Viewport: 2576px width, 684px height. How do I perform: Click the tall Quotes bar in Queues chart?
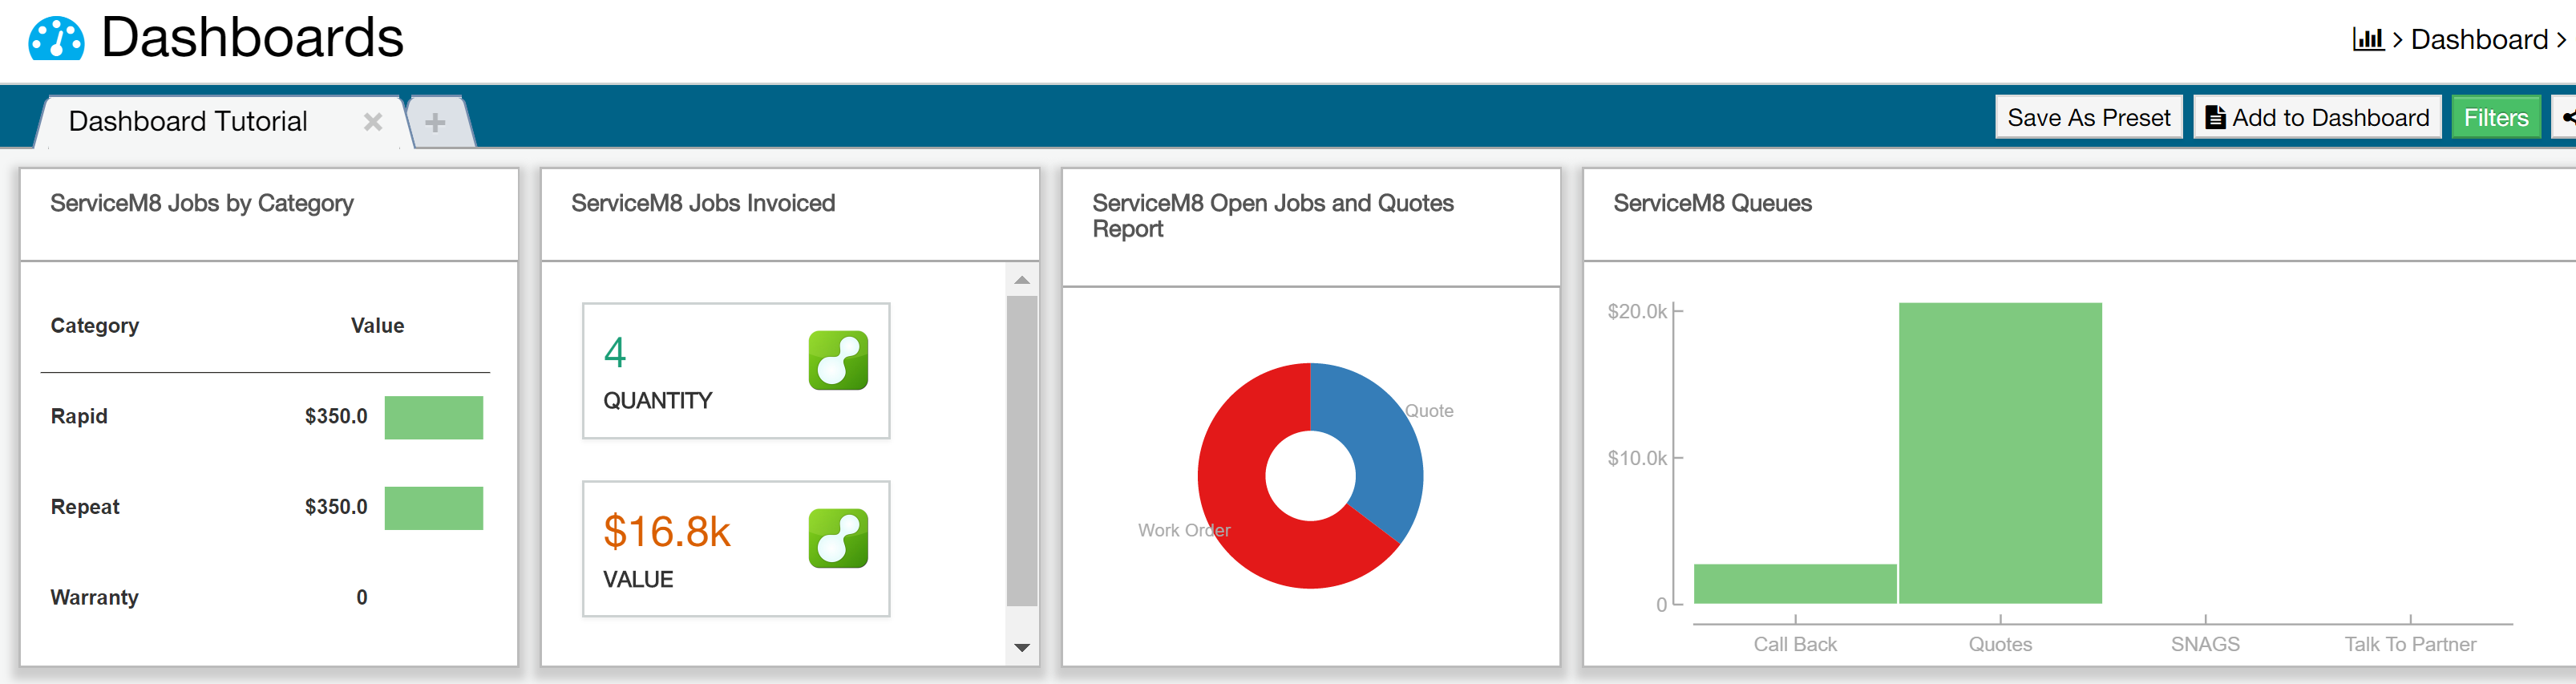click(x=2000, y=453)
